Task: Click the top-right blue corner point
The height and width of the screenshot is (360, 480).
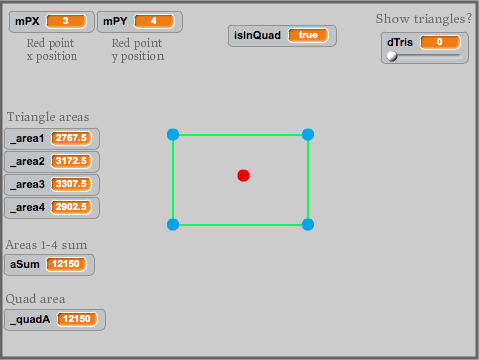Action: point(308,135)
